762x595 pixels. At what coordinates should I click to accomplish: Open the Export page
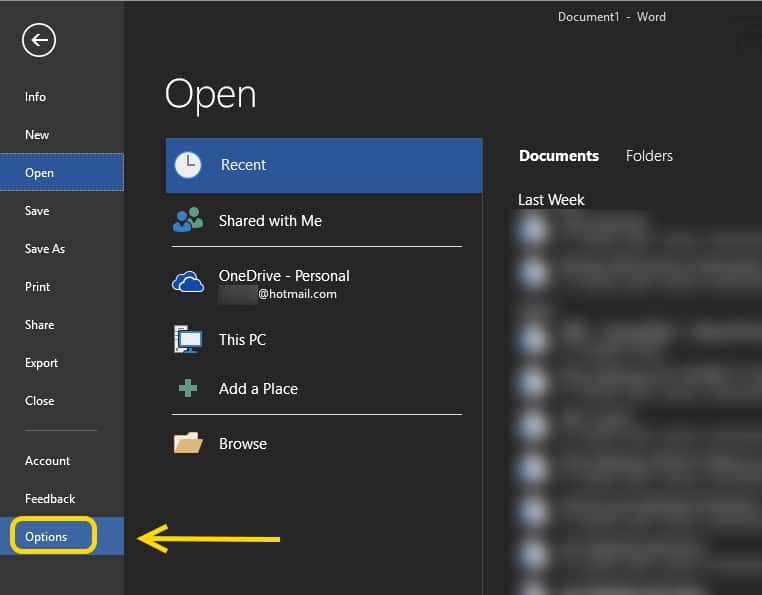42,363
